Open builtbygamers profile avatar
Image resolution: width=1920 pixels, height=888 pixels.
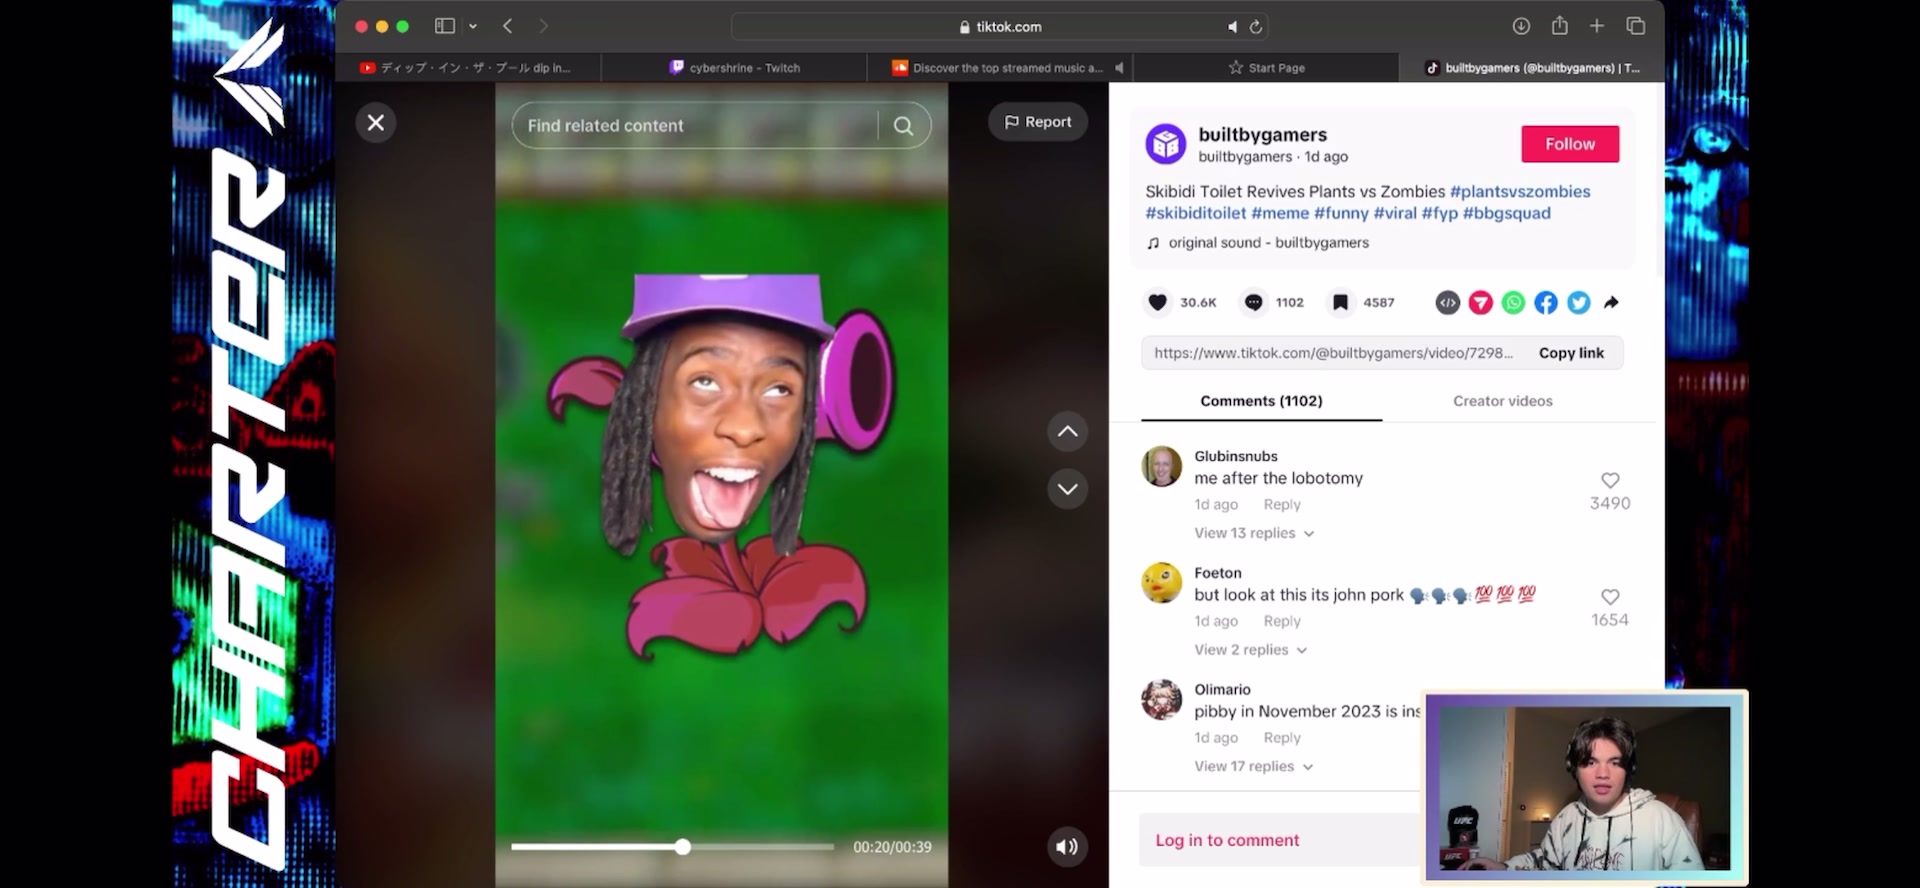click(1166, 144)
